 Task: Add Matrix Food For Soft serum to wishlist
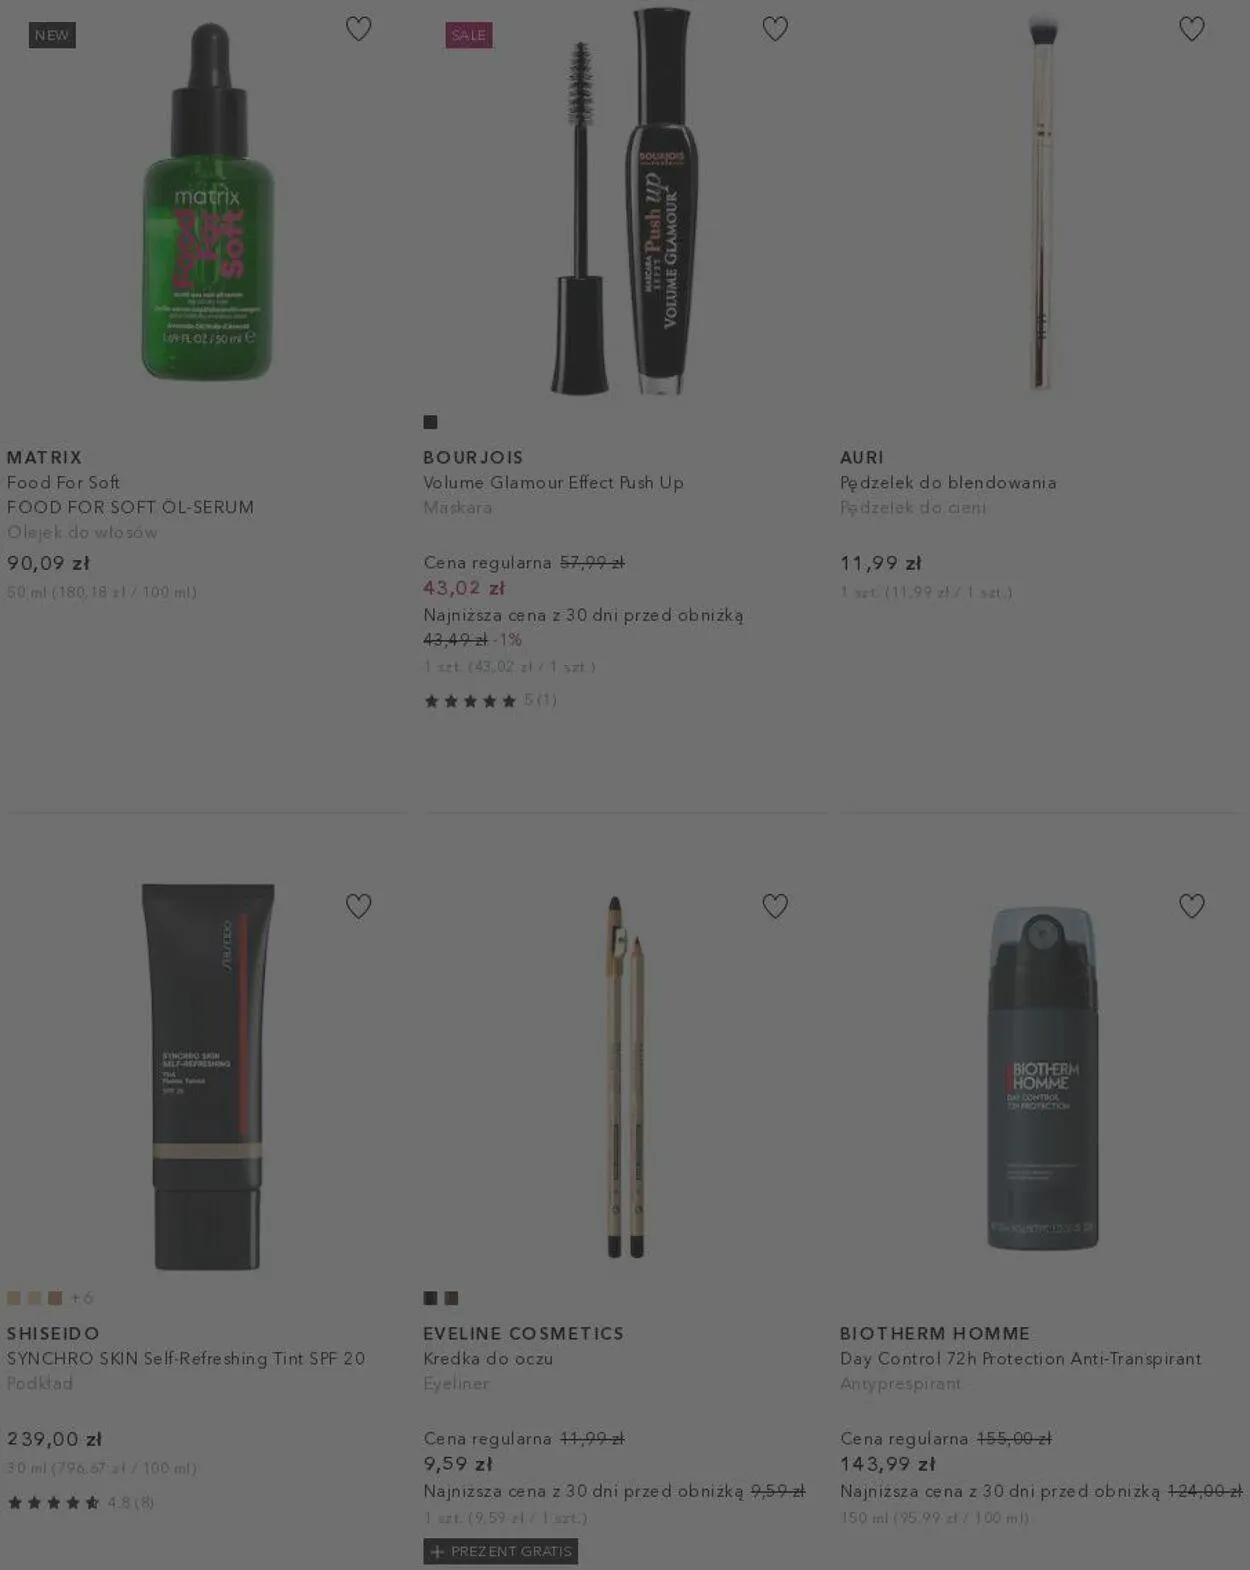pyautogui.click(x=358, y=29)
